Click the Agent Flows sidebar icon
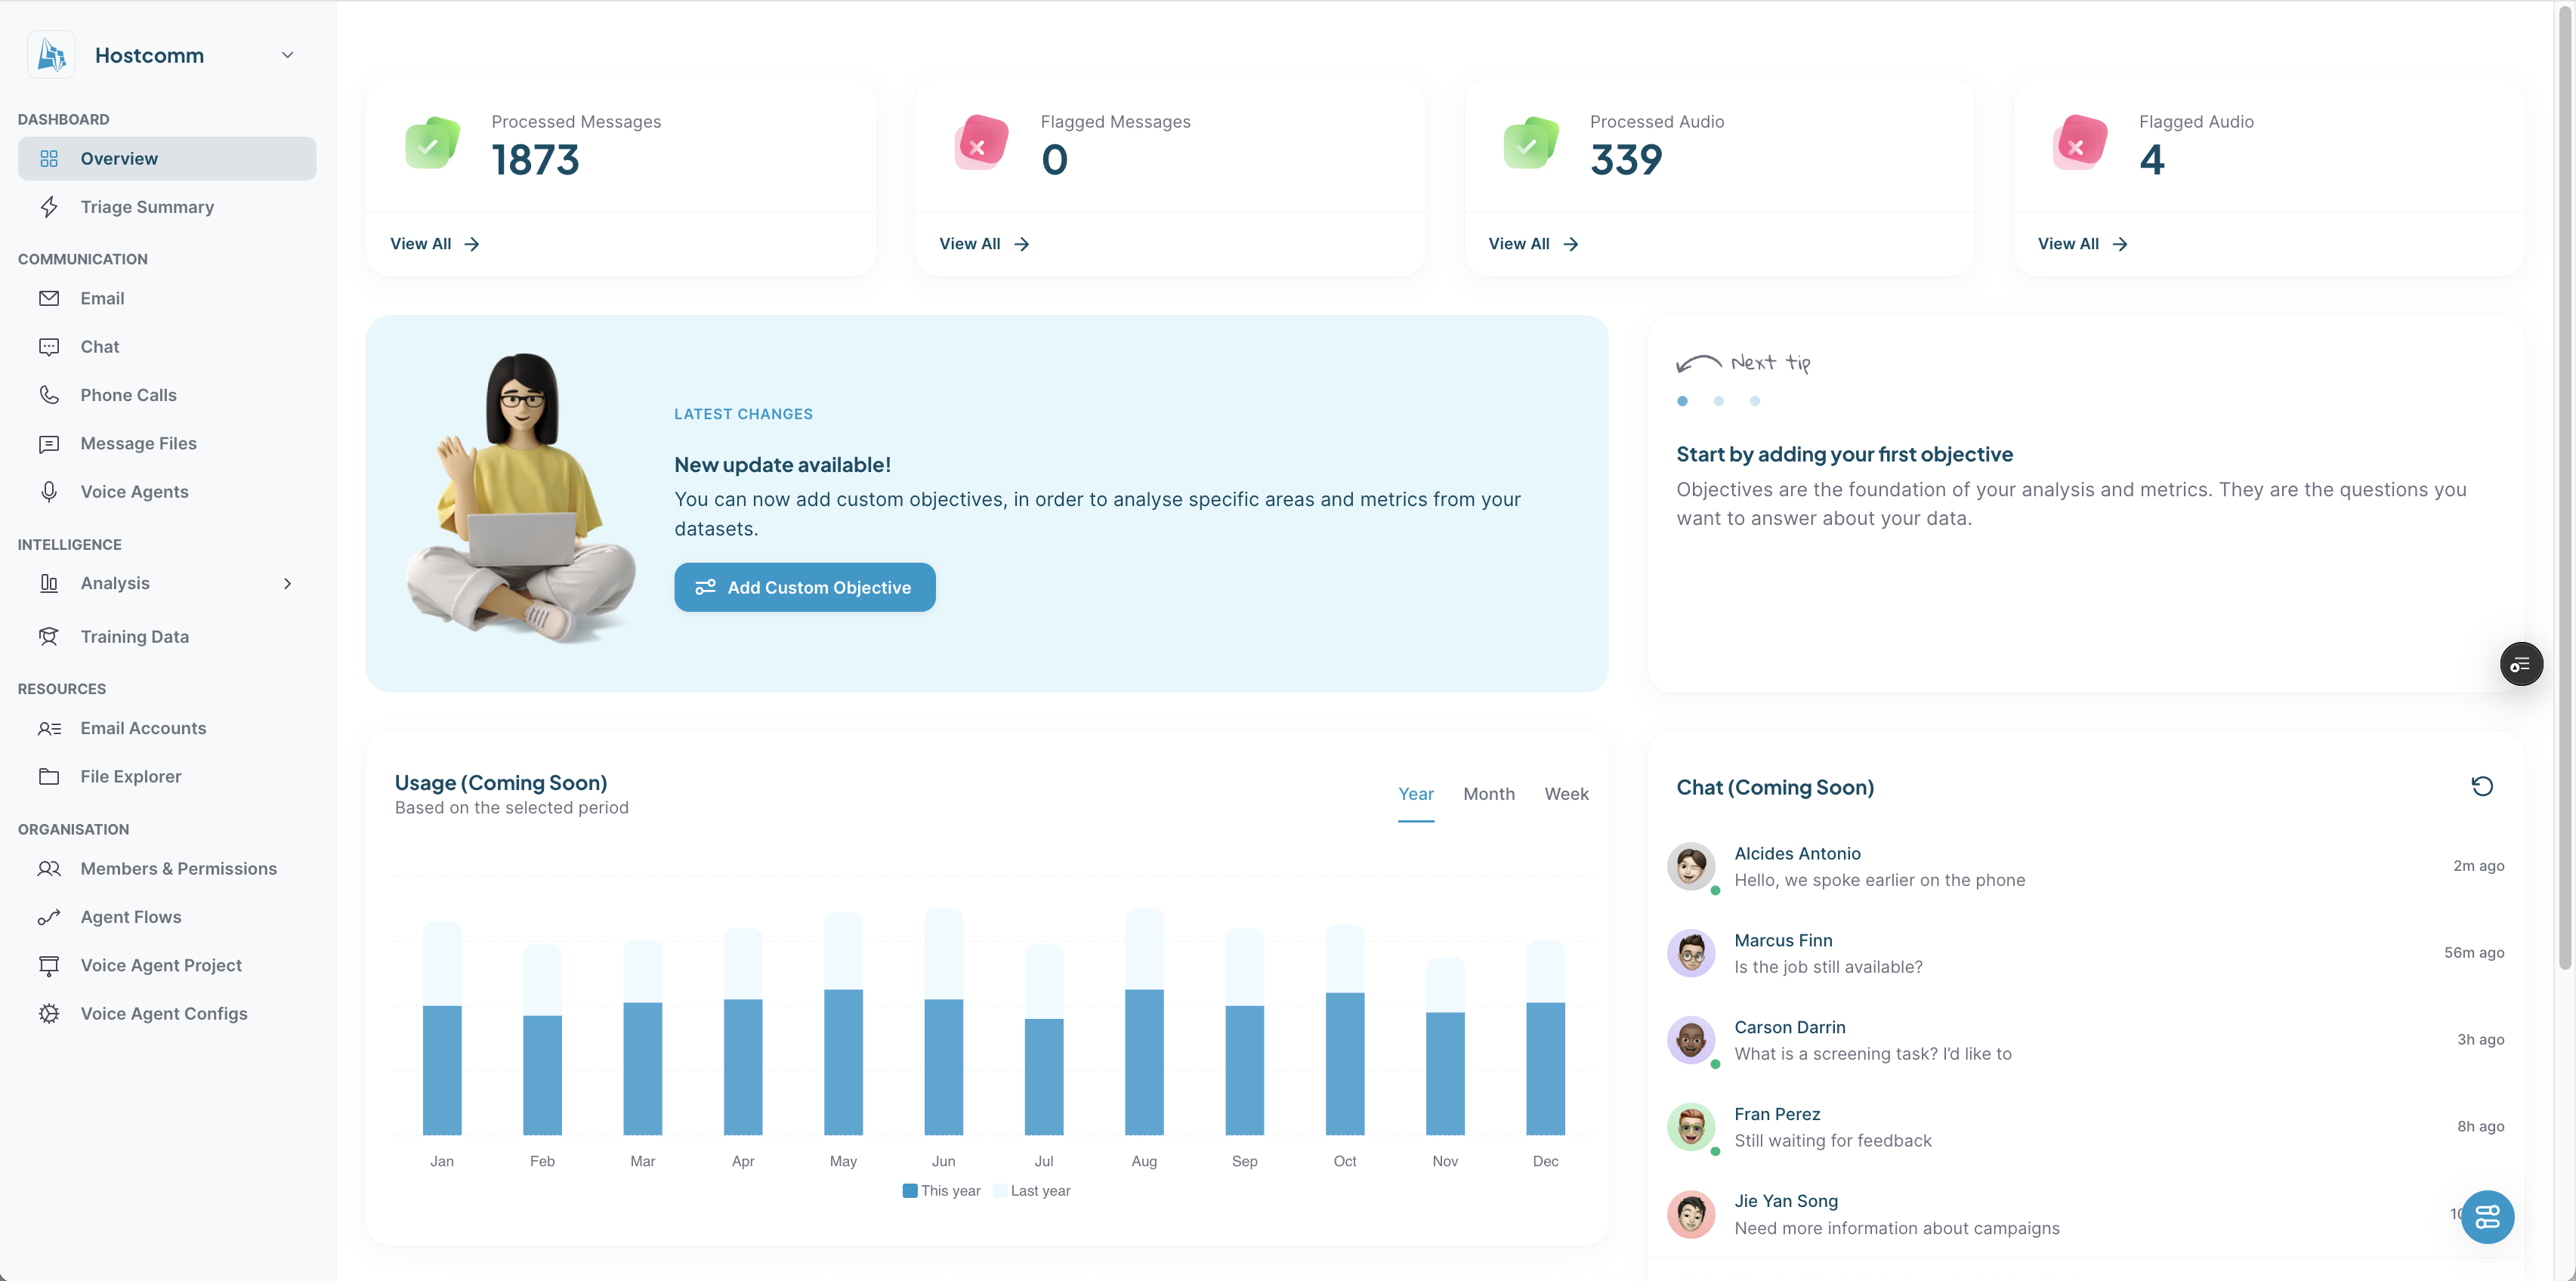Viewport: 2576px width, 1281px height. point(49,917)
